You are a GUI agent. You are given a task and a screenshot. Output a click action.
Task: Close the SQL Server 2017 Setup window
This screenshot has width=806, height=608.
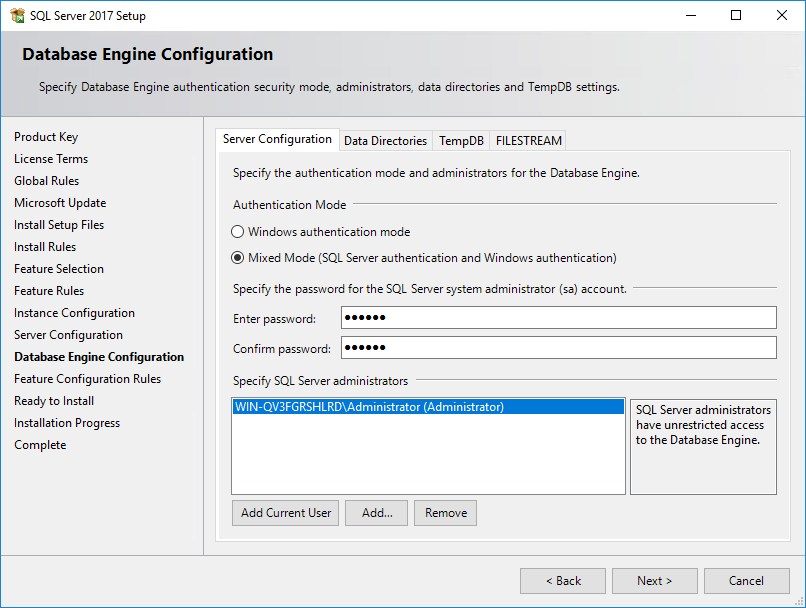[782, 15]
